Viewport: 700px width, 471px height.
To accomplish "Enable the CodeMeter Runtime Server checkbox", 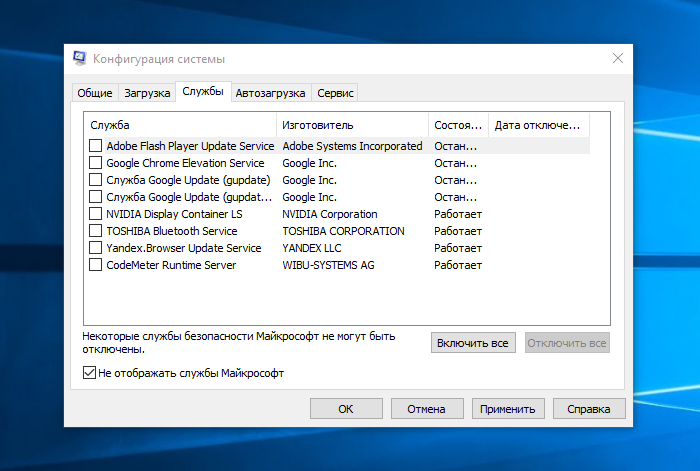I will (x=95, y=264).
